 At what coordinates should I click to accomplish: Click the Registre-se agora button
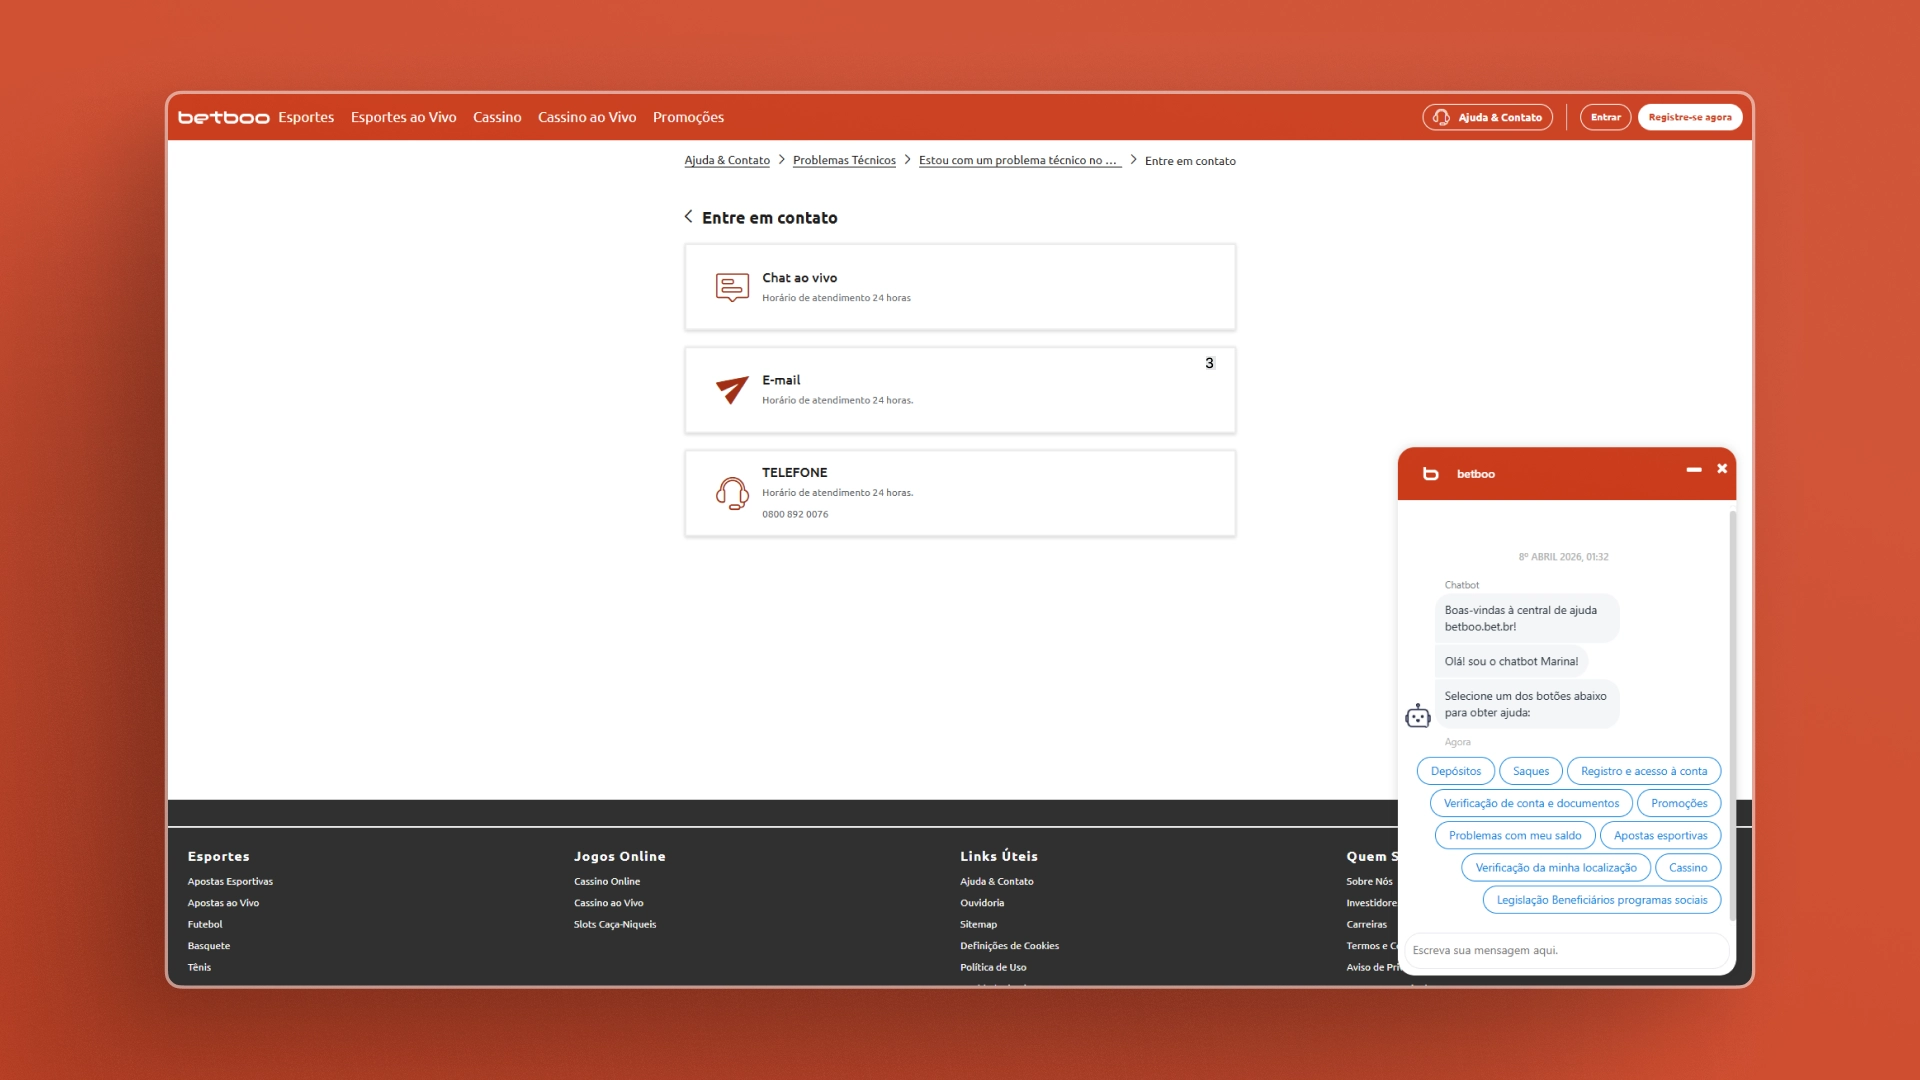[1690, 117]
